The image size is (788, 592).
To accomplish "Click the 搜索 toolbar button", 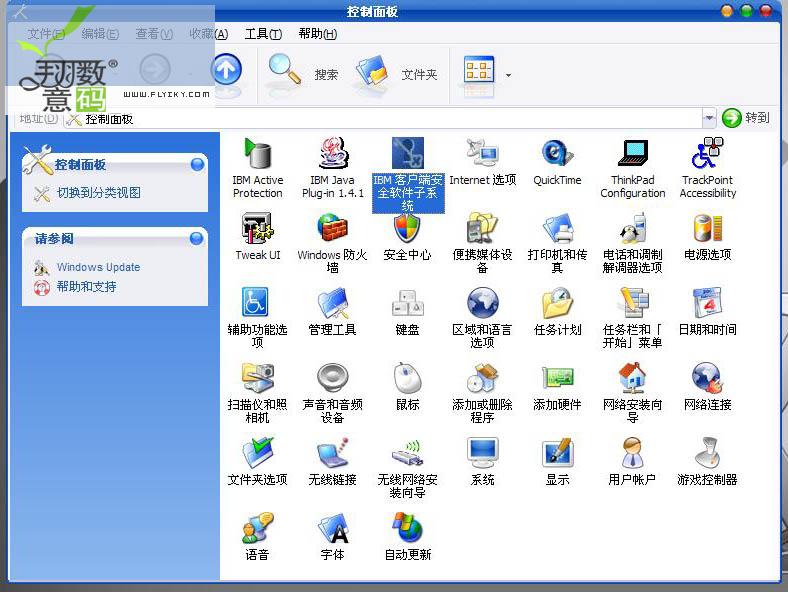I will coord(303,73).
